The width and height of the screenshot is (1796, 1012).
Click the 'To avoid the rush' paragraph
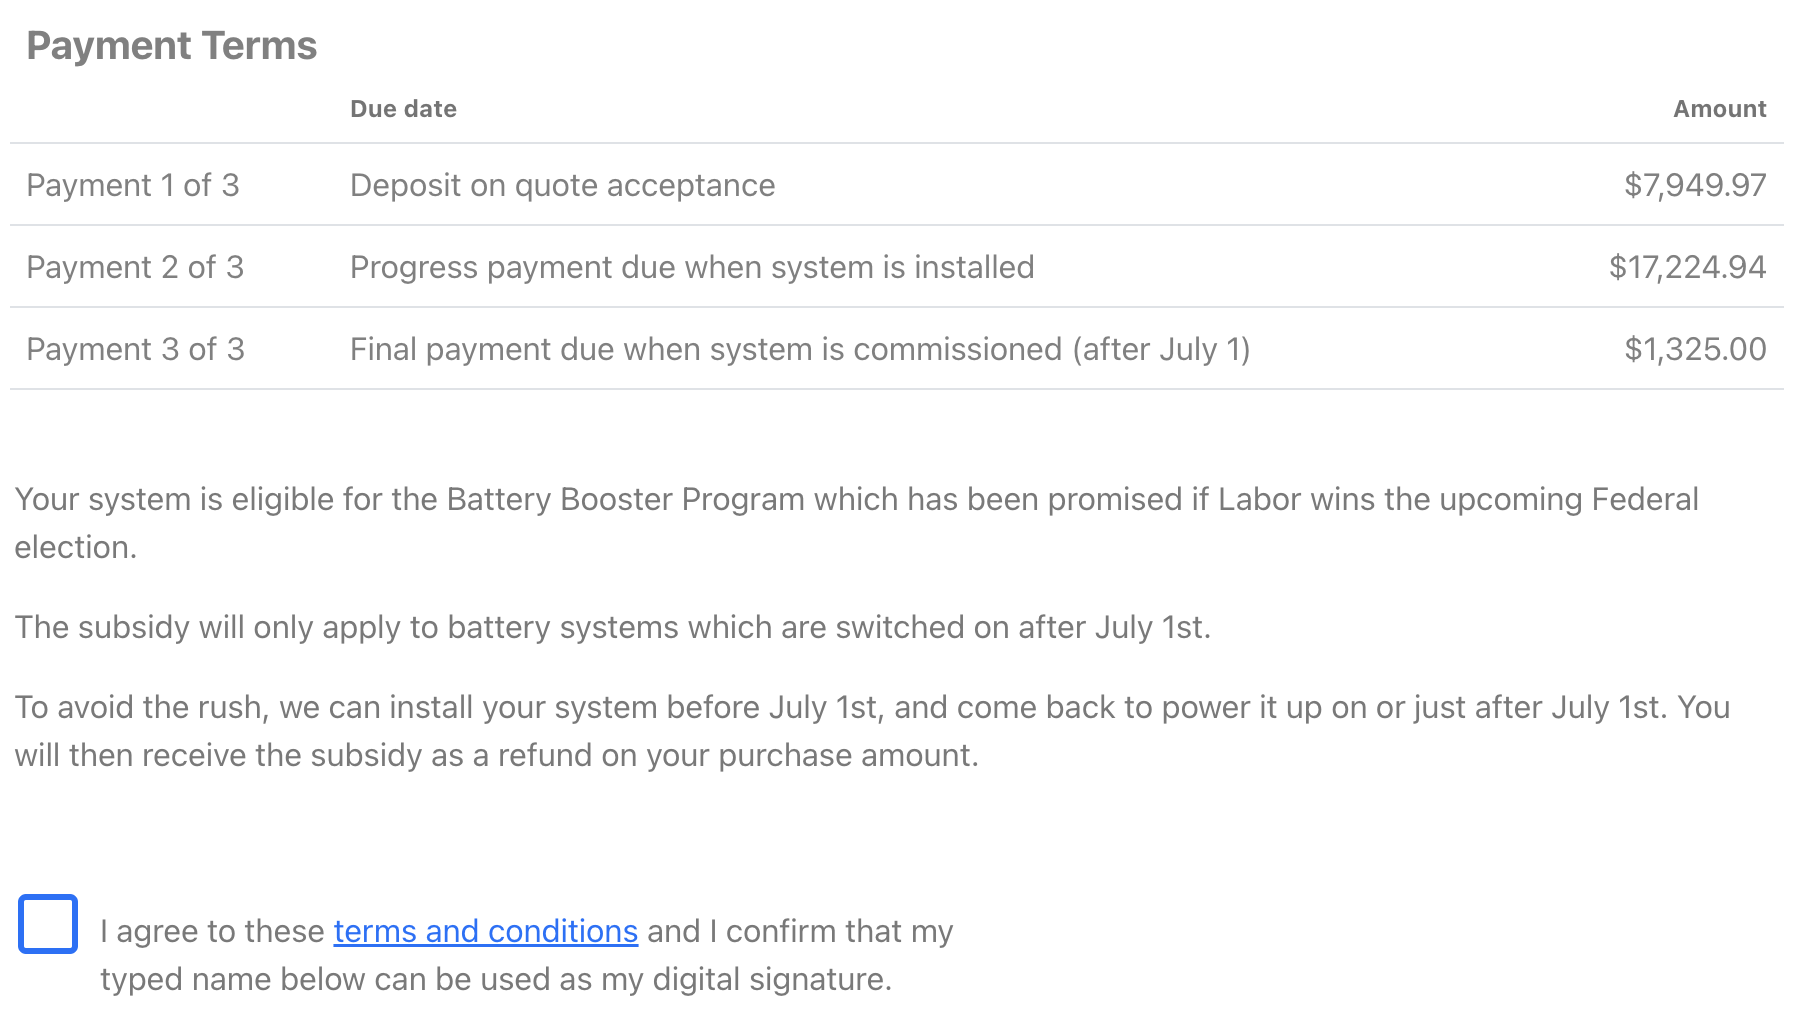pyautogui.click(x=870, y=707)
